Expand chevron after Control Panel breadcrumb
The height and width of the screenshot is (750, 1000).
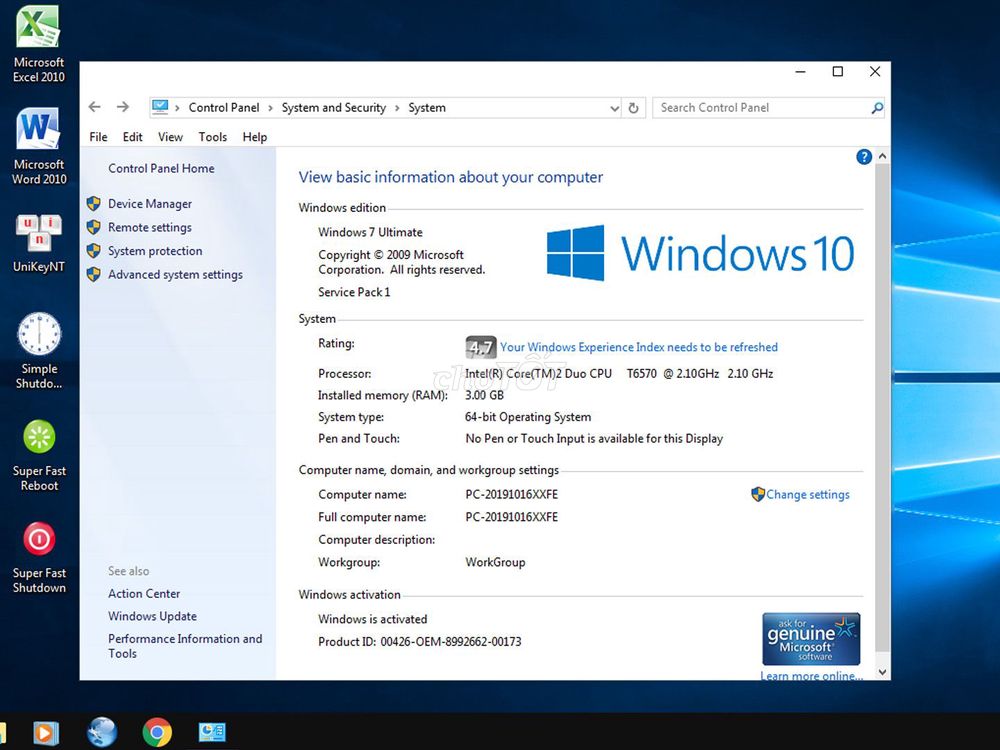(x=270, y=108)
